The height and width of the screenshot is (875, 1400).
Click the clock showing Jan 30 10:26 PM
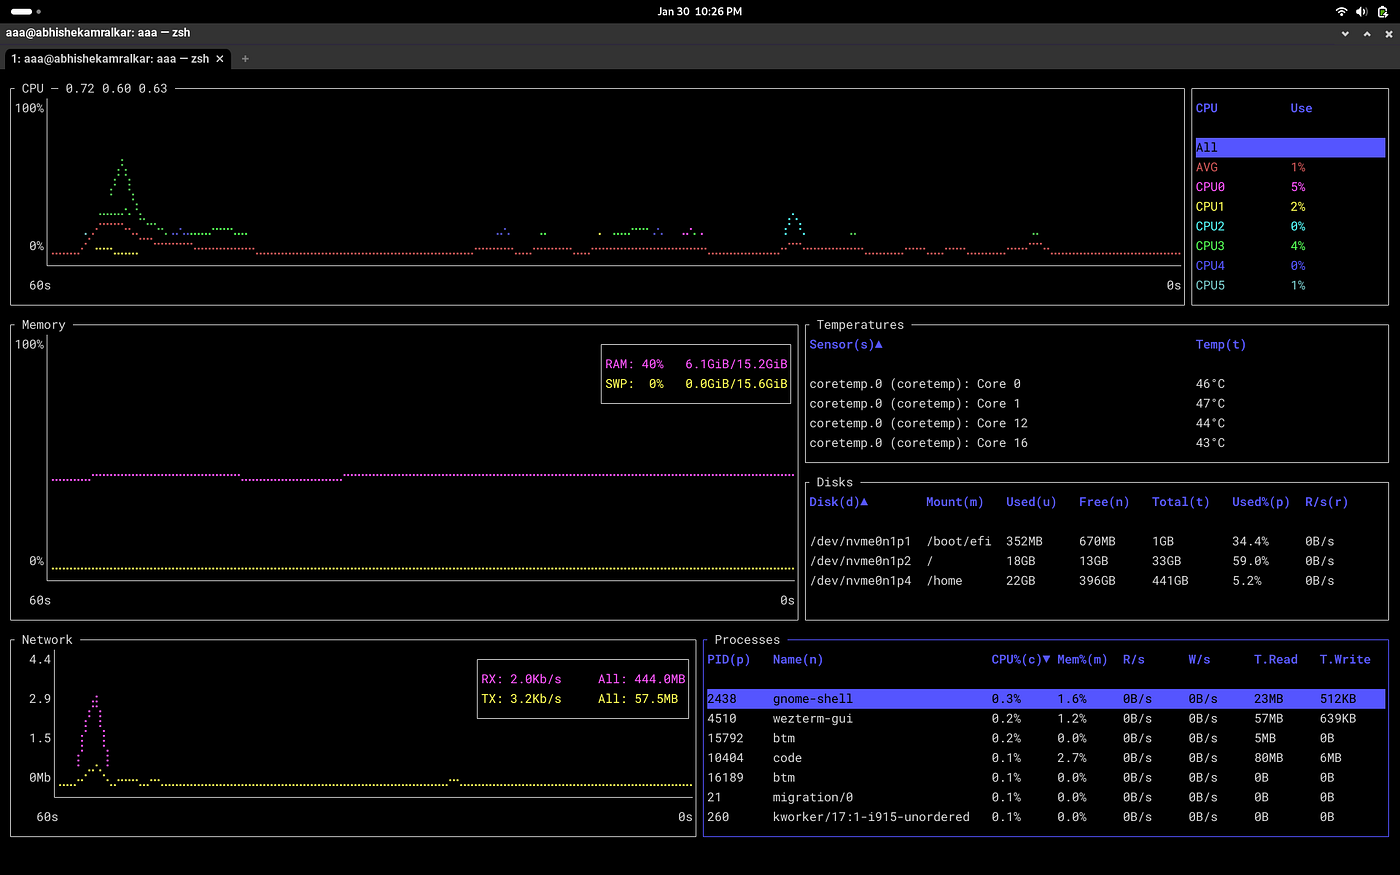[699, 11]
